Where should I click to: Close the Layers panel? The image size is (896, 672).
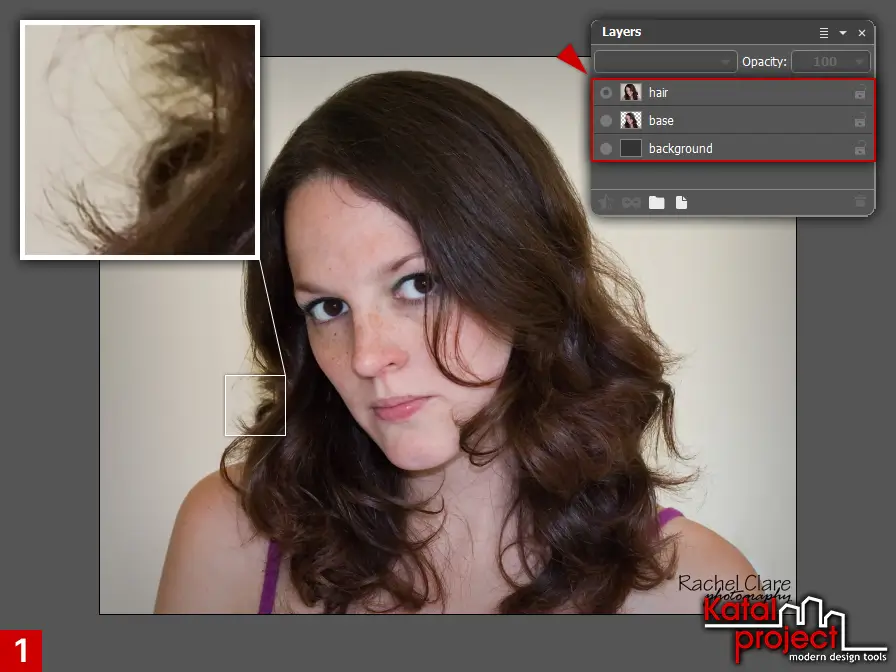point(862,32)
